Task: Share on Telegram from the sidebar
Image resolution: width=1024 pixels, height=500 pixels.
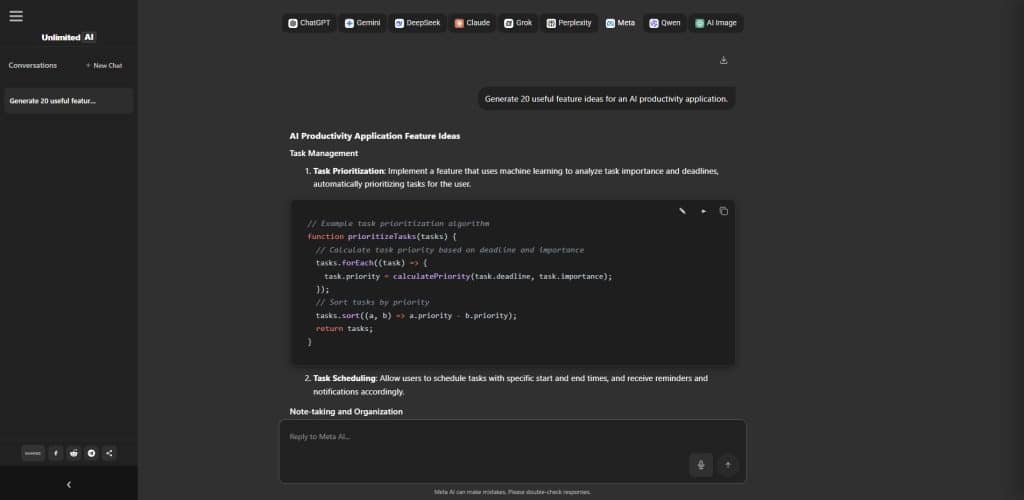Action: tap(91, 453)
